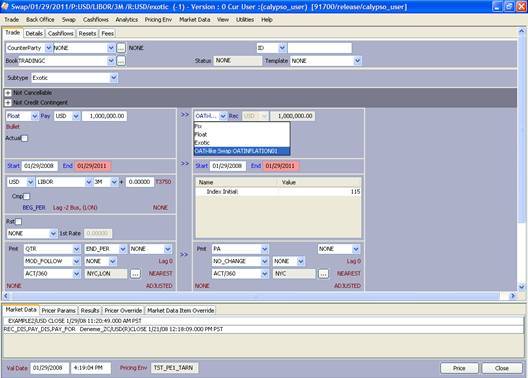Open the Market Data menu
This screenshot has height=378, width=528.
195,20
